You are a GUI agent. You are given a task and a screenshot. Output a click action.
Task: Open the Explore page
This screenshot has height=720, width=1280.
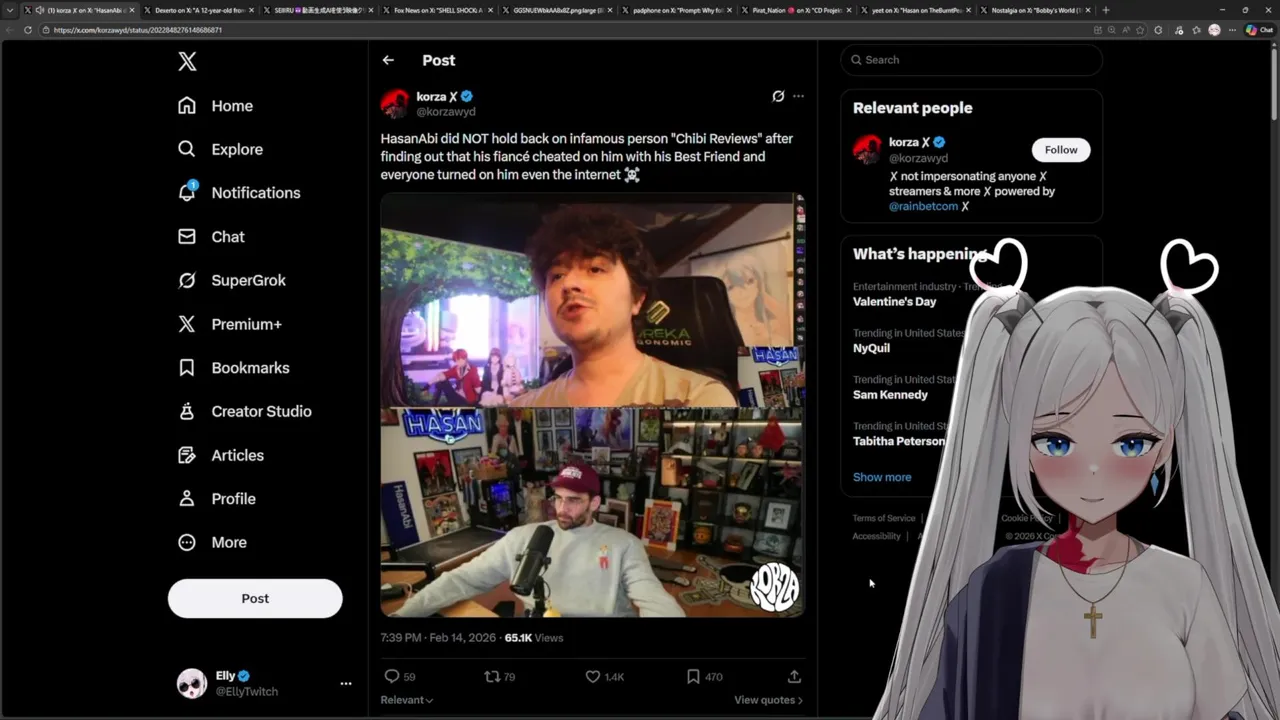pos(220,149)
